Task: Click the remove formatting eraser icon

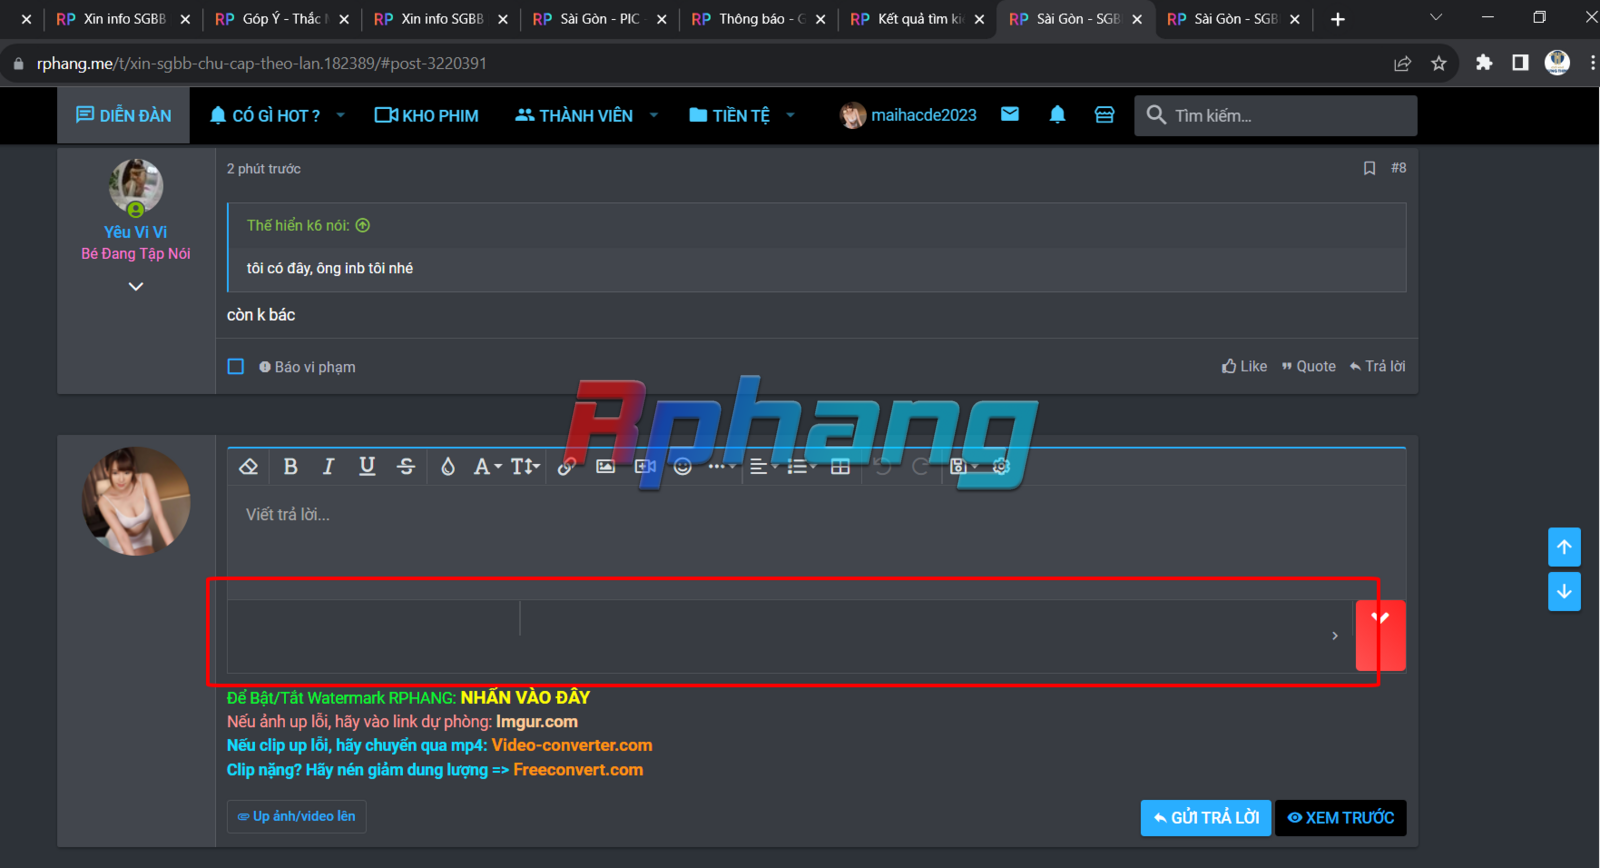Action: click(249, 466)
